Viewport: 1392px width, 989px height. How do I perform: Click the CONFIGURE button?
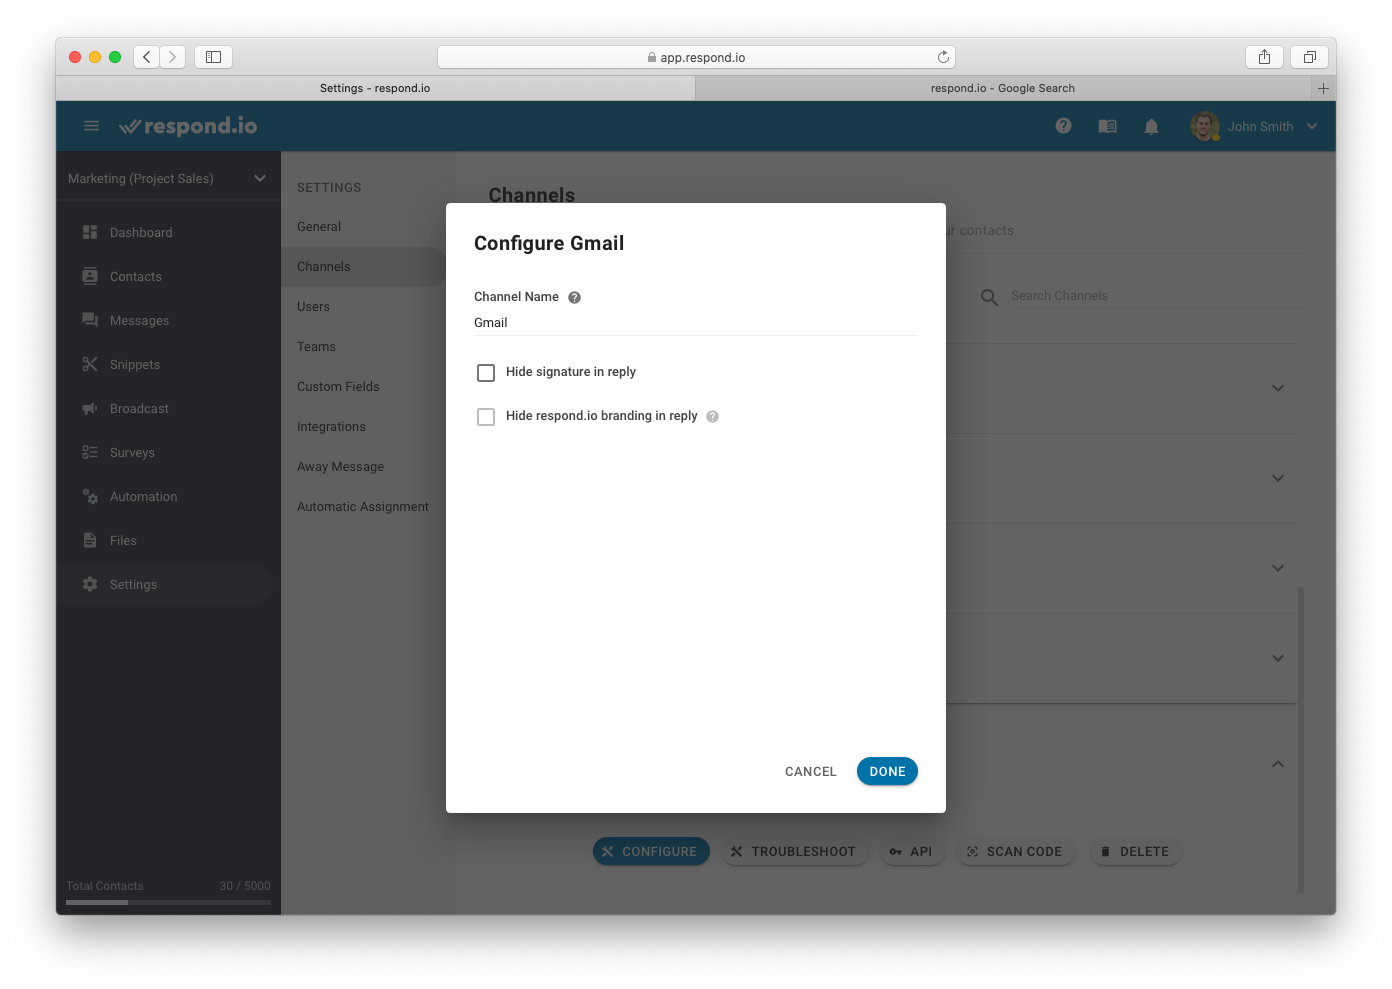[x=651, y=851]
